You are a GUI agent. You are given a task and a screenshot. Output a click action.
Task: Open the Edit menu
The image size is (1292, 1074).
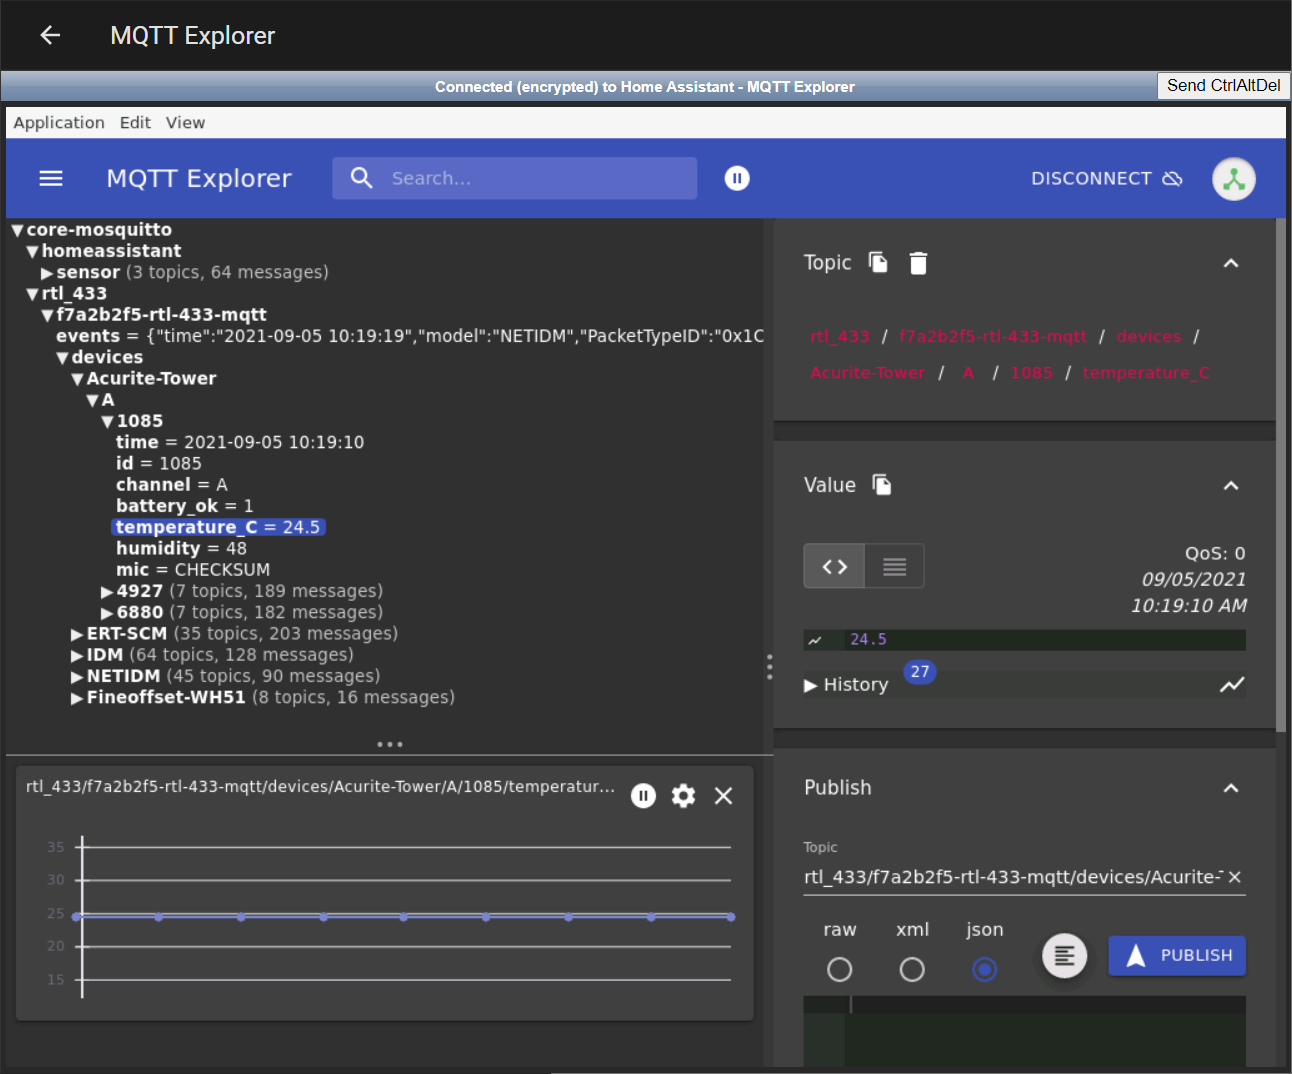click(135, 122)
